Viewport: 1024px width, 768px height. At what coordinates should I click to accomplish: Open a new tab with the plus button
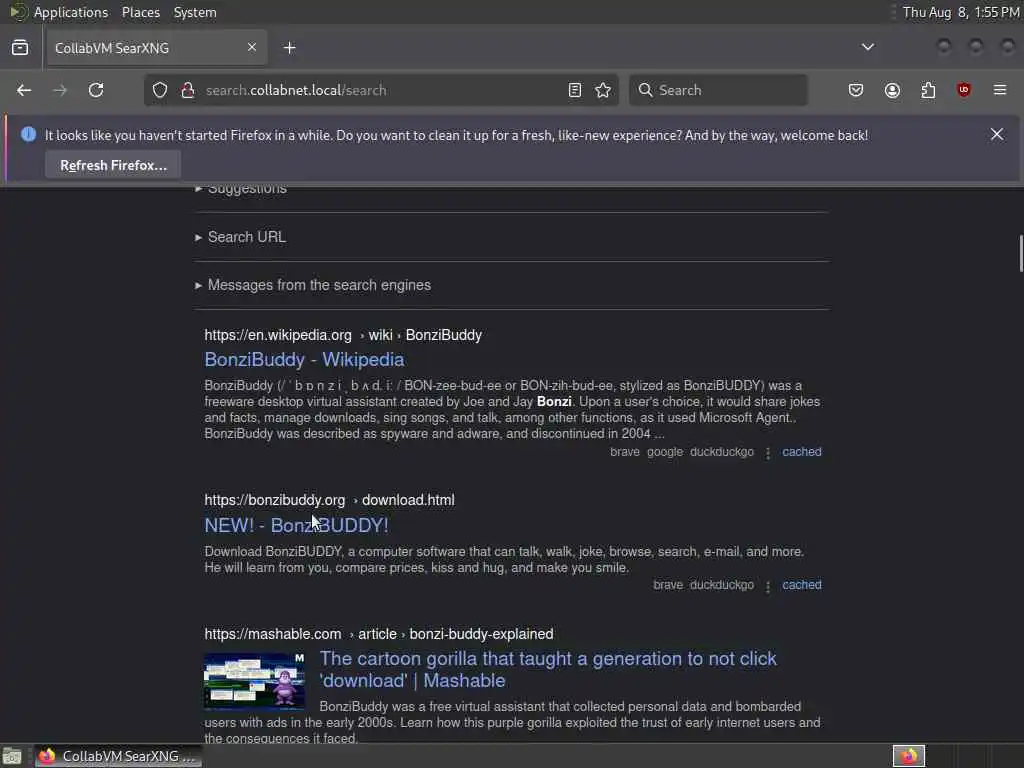290,48
